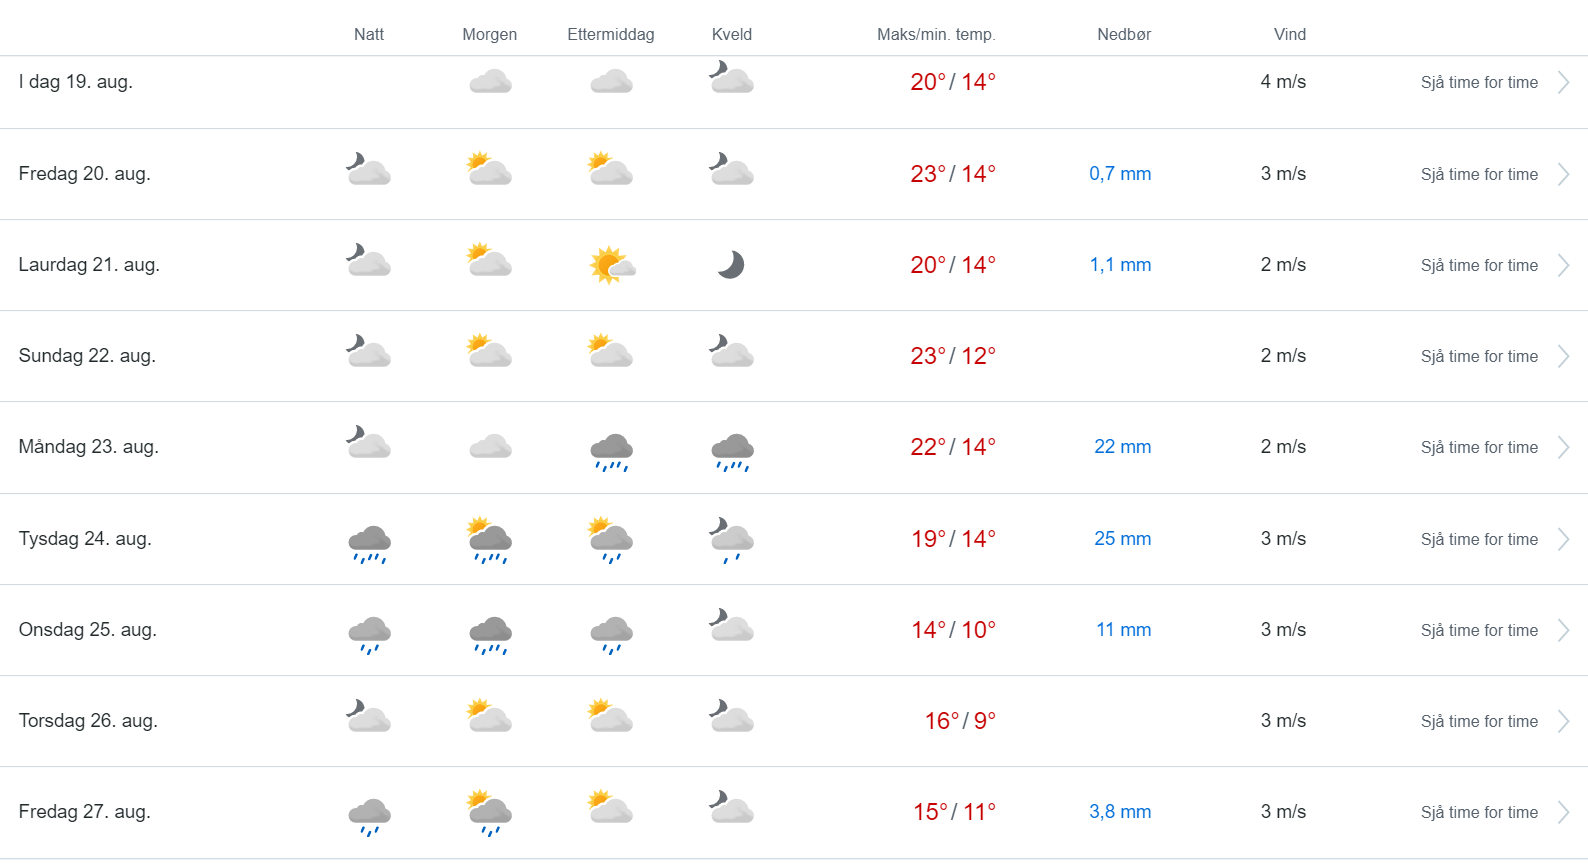Click Sunday 22 afternoon partly cloudy icon
Screen dimensions: 1588x866
coord(611,352)
